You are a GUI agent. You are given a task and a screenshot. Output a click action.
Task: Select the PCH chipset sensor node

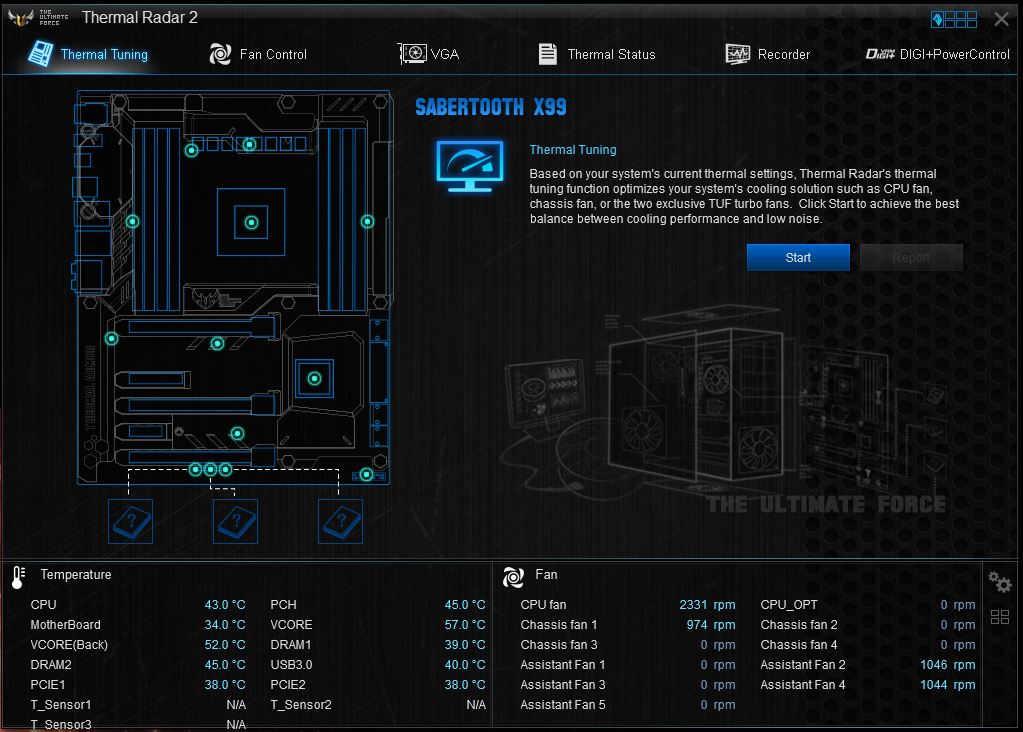pos(314,378)
